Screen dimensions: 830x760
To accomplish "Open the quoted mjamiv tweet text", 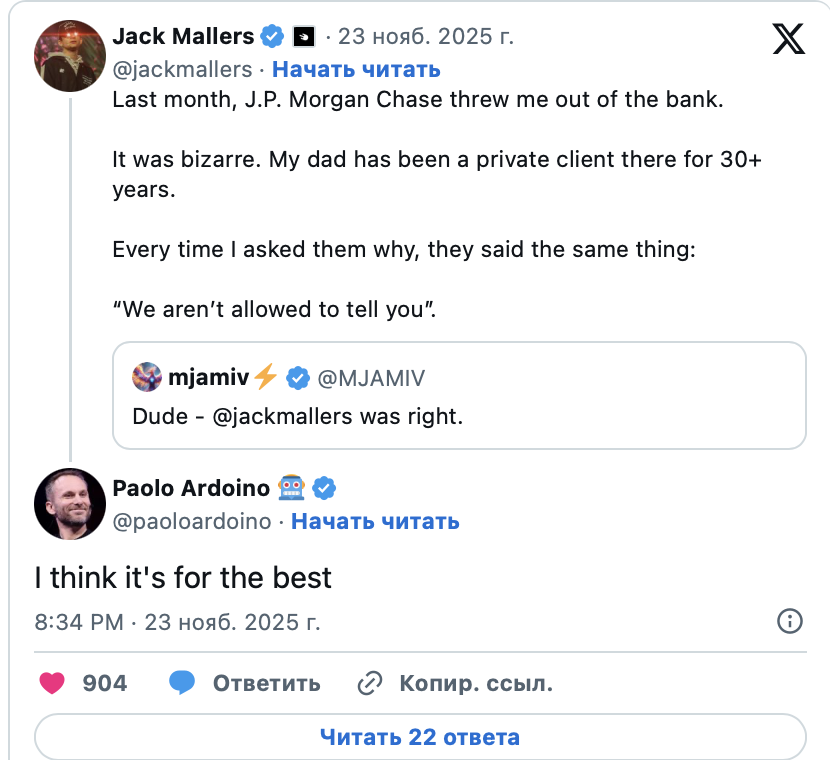I will point(298,415).
